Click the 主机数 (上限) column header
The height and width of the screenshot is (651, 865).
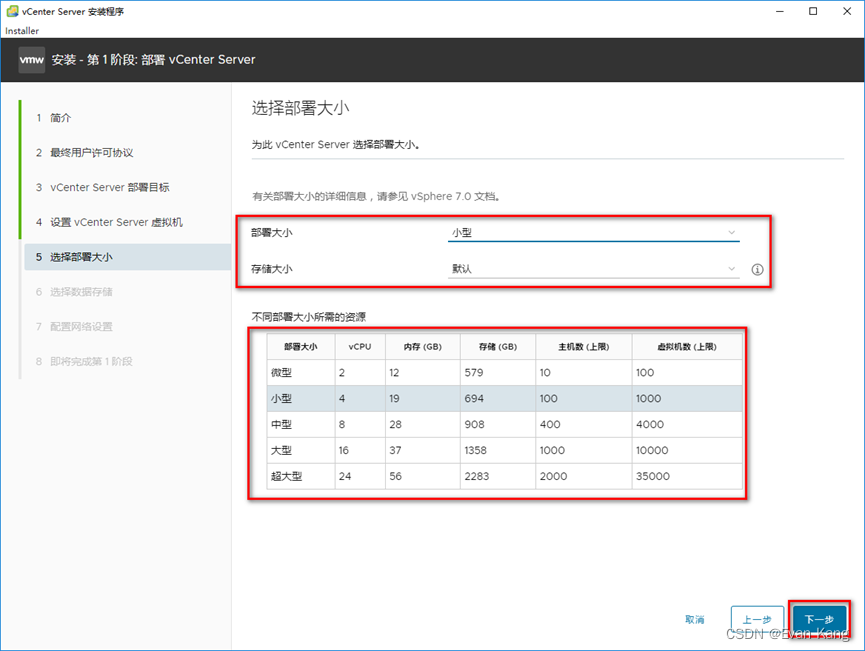(x=583, y=346)
